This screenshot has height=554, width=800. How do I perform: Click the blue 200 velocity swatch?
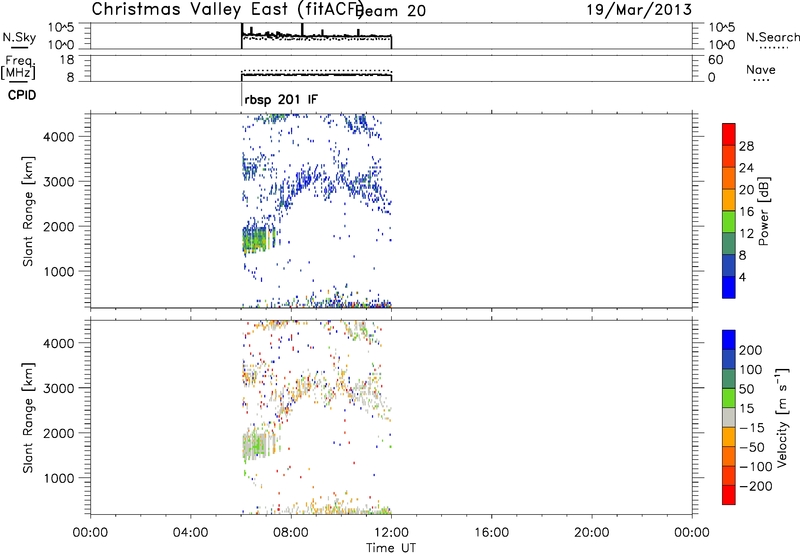click(729, 340)
